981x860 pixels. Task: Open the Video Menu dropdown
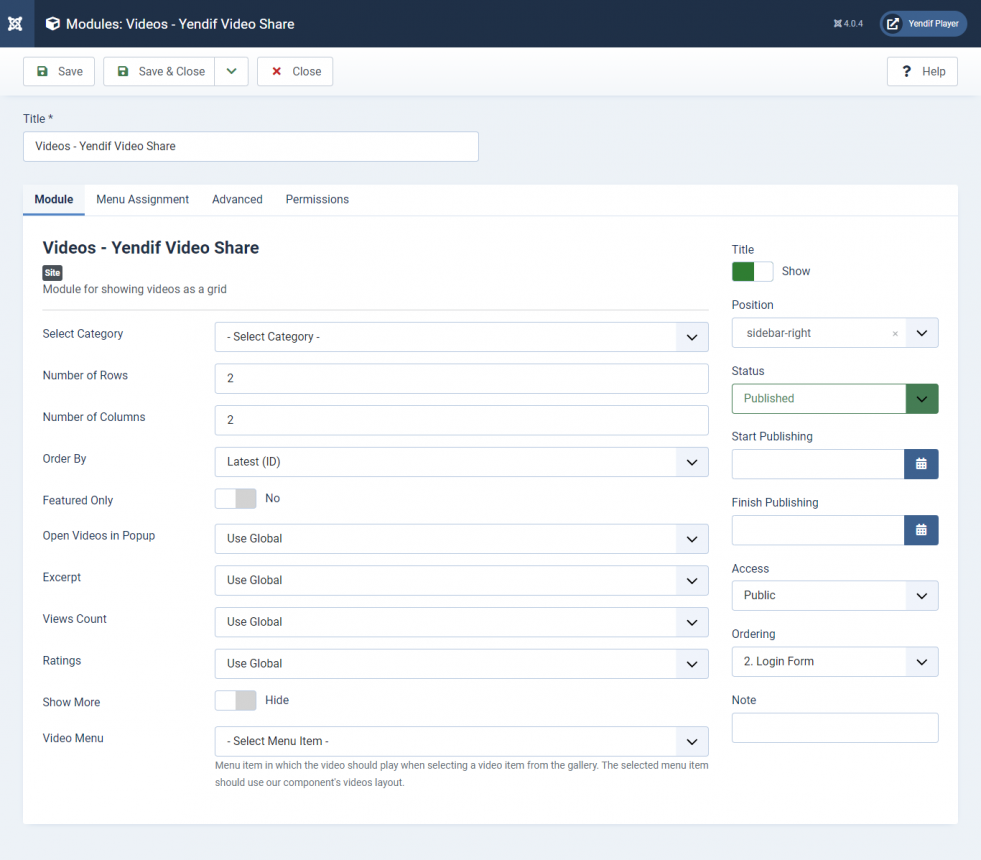pos(462,741)
